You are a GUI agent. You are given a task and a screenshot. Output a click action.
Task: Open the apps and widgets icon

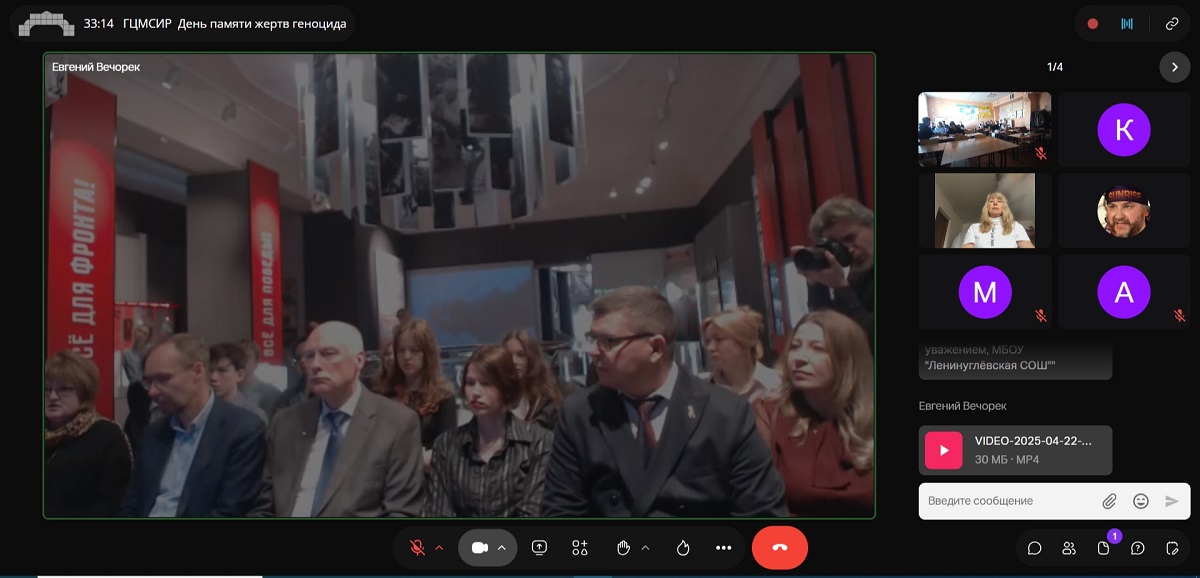[x=580, y=548]
